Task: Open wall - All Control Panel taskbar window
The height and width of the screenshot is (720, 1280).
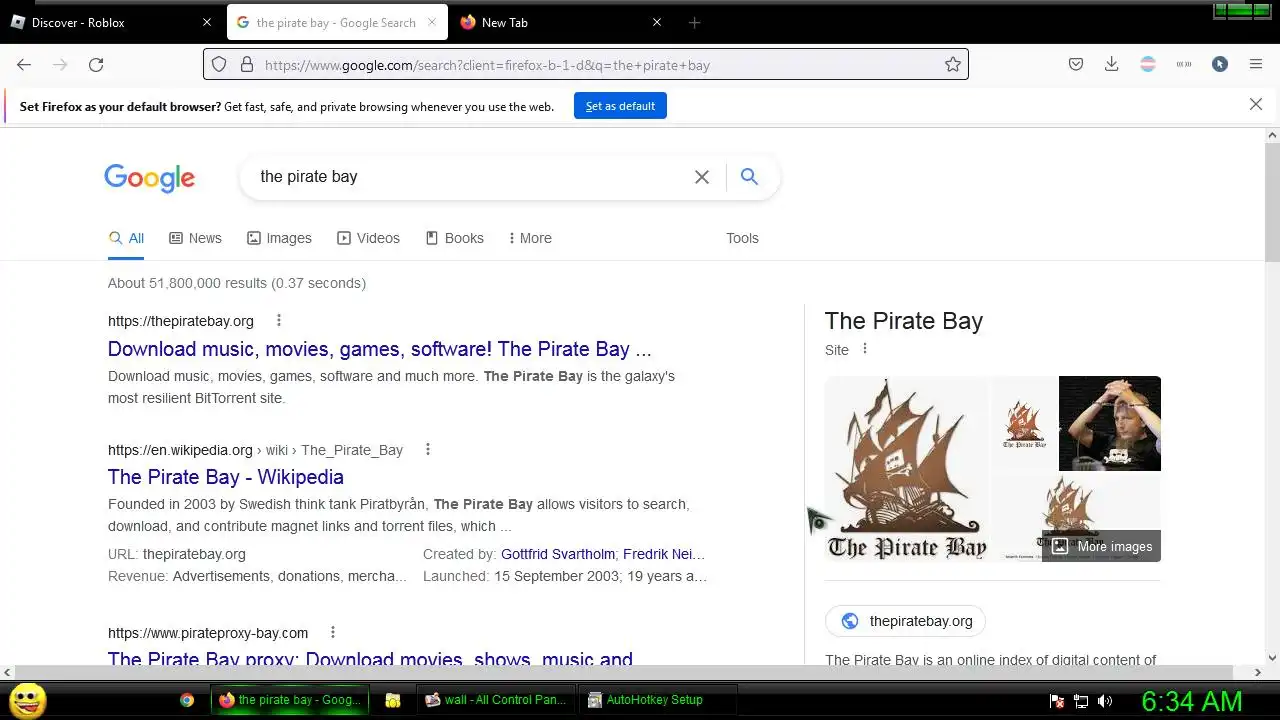Action: 496,700
